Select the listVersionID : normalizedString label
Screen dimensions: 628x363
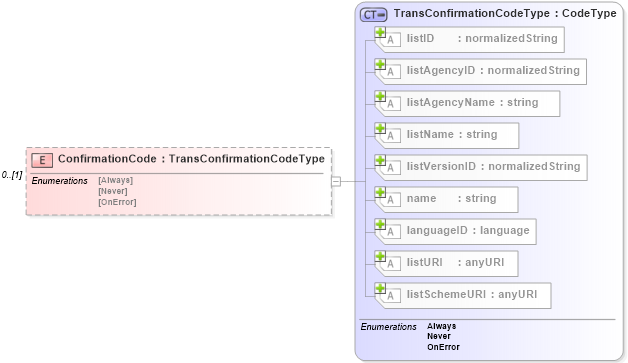point(493,167)
